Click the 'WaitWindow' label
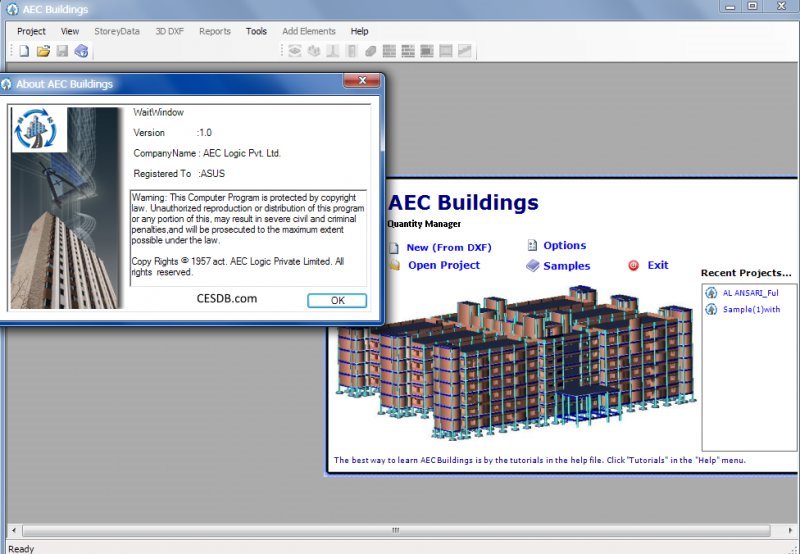Screen dimensions: 800x554 (x=158, y=112)
